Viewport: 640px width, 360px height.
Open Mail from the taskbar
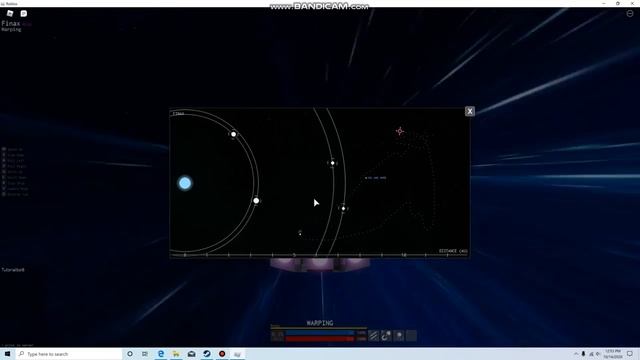(191, 354)
